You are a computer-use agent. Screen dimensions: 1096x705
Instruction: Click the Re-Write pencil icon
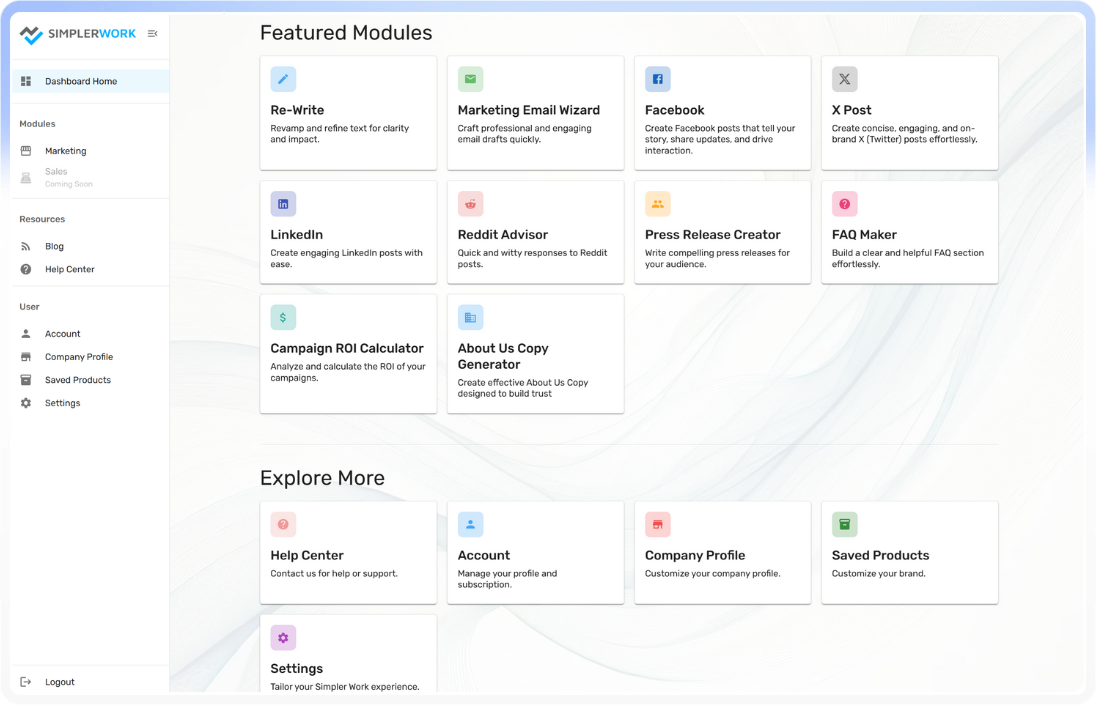tap(283, 79)
